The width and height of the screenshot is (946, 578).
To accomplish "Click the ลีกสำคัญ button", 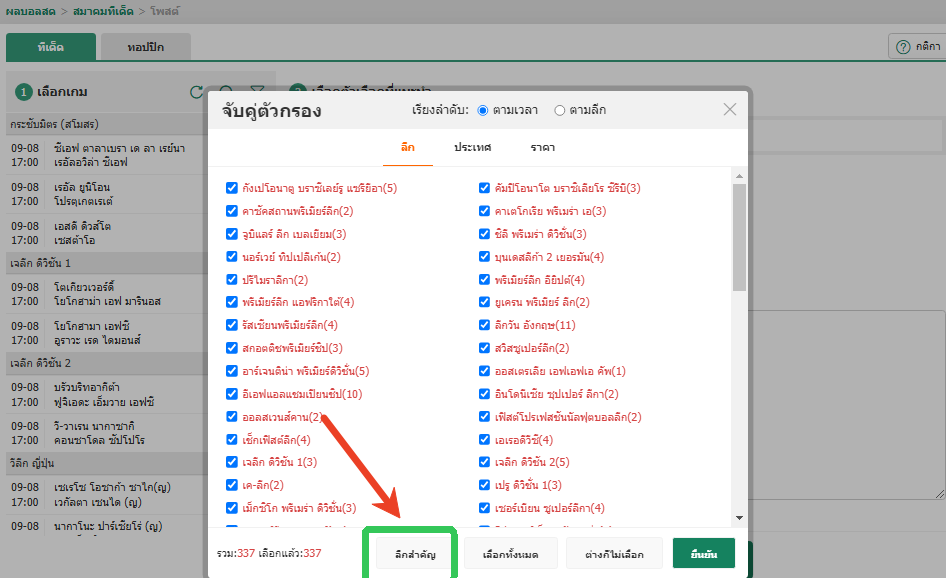I will 415,553.
